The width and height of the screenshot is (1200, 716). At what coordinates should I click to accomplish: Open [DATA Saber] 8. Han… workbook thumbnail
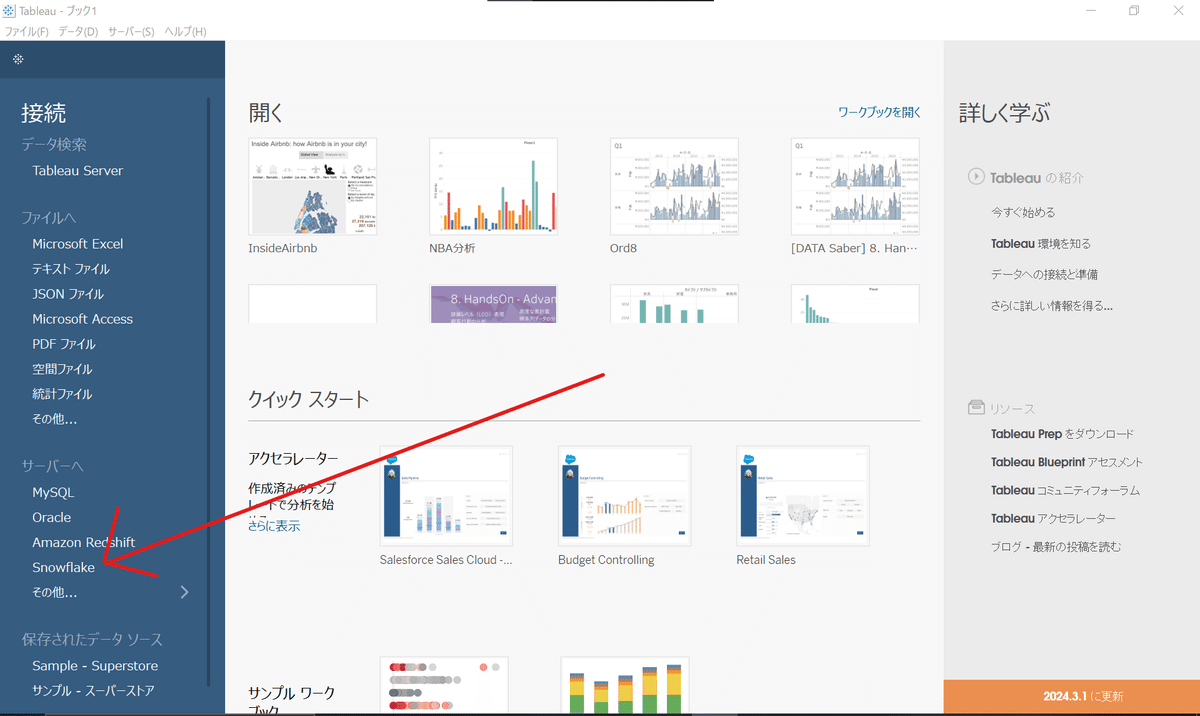coord(855,186)
